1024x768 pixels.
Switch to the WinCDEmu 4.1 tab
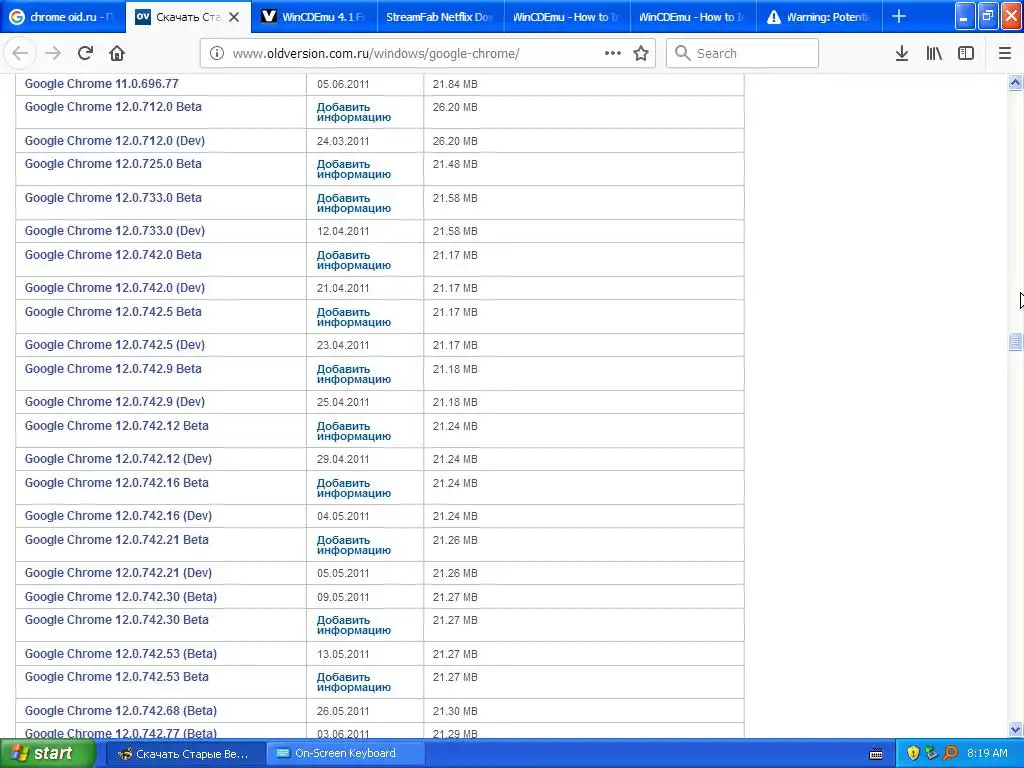click(x=315, y=17)
